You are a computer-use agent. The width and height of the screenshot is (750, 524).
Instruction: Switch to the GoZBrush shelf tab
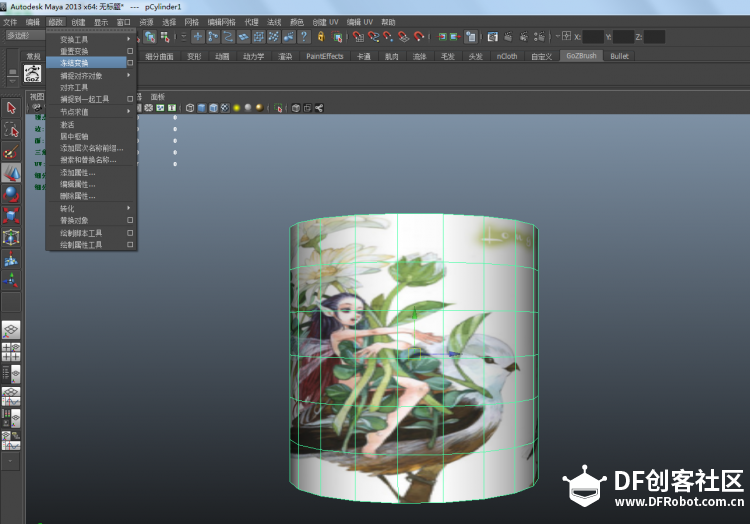click(x=581, y=56)
